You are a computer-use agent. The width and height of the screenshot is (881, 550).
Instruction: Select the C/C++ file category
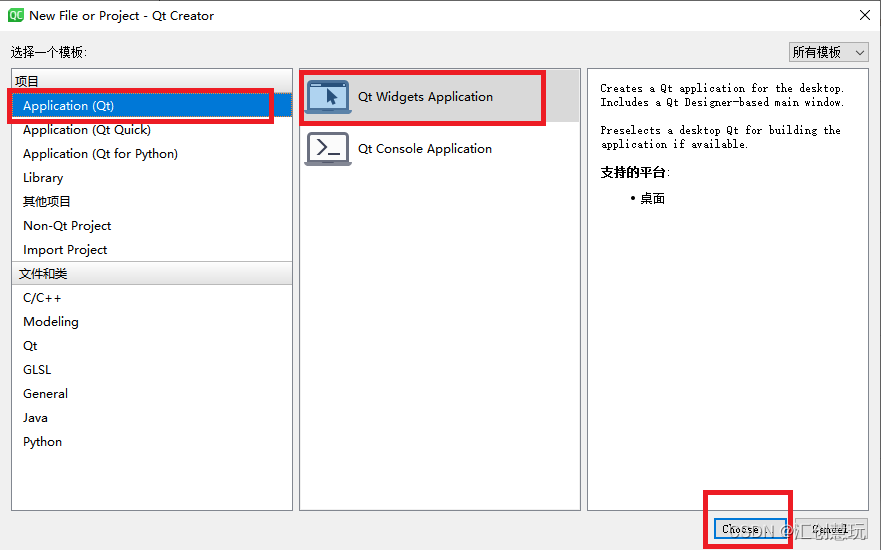[152, 298]
